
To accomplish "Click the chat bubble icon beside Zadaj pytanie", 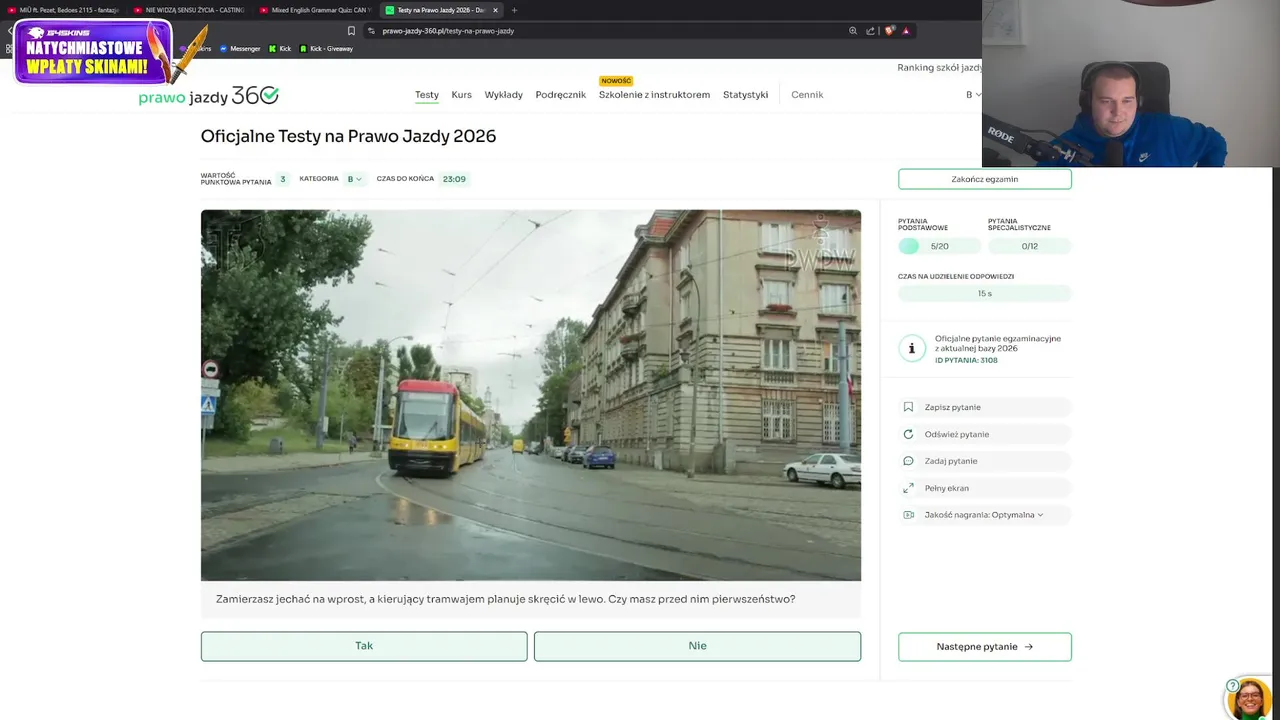I will coord(908,461).
